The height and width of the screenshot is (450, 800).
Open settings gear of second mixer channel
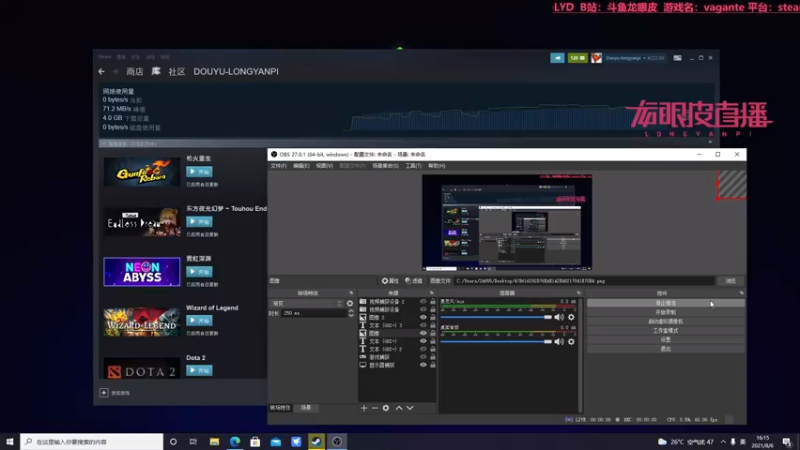click(571, 341)
